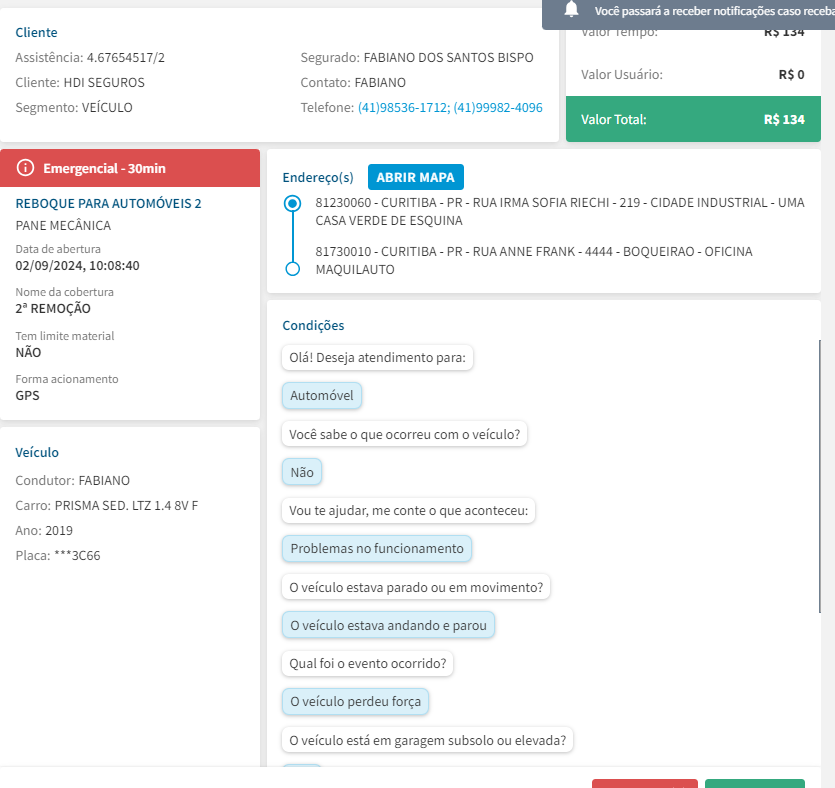Click Você sabe o que ocorreu question
The width and height of the screenshot is (835, 788).
[x=404, y=434]
